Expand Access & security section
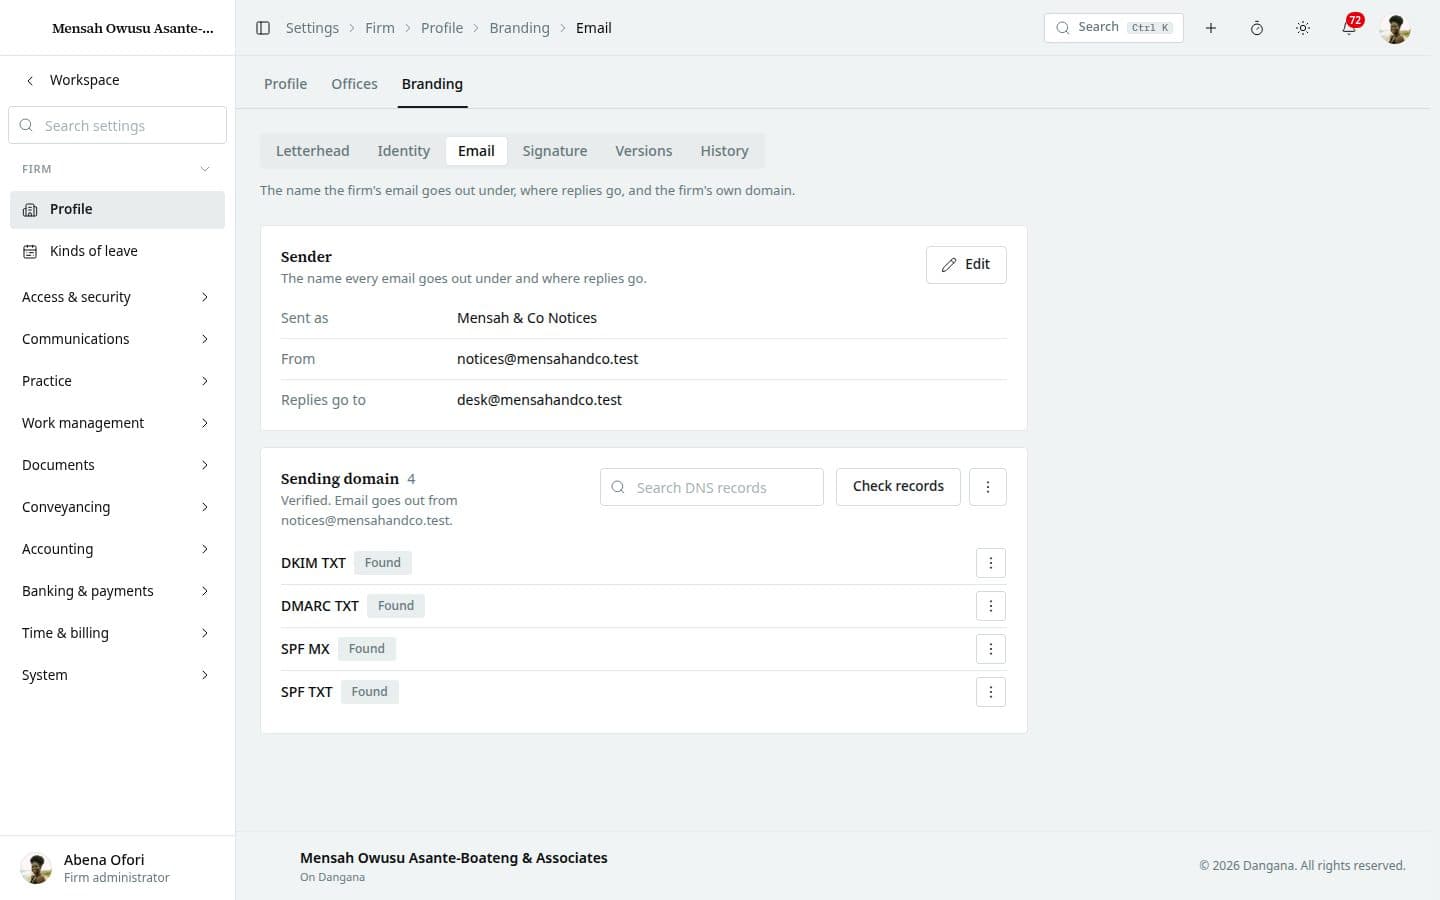The height and width of the screenshot is (900, 1440). point(117,297)
